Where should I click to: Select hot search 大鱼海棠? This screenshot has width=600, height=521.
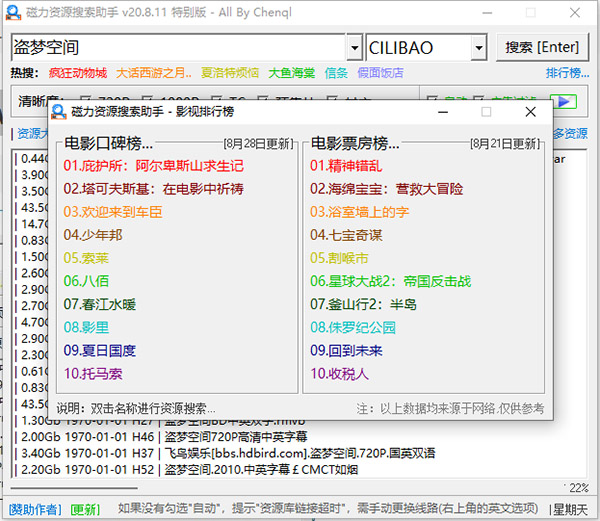[291, 73]
